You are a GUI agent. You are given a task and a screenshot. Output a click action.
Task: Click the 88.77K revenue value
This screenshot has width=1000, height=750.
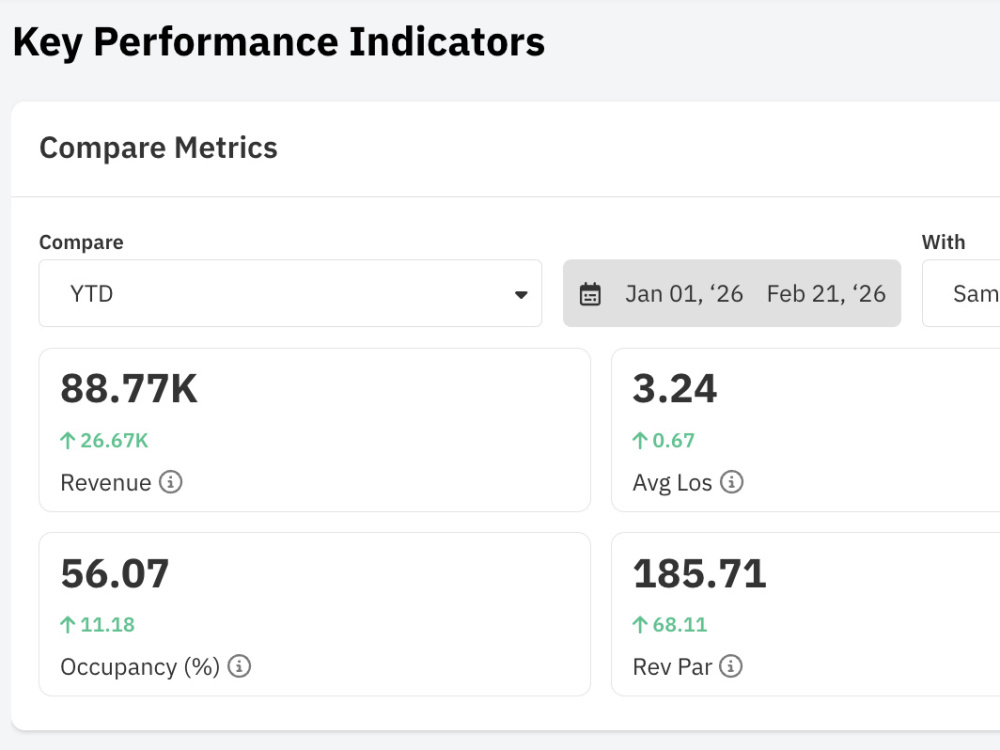click(x=129, y=388)
